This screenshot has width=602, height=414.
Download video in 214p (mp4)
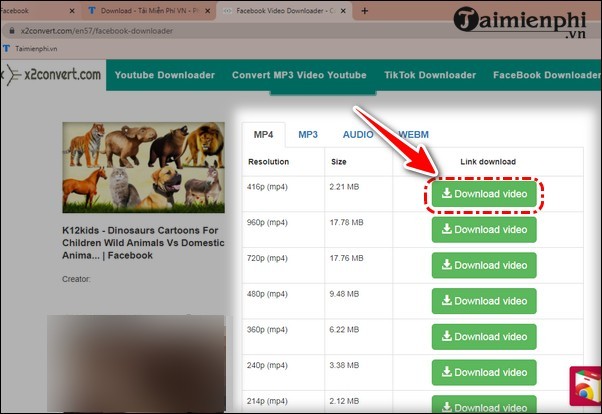[484, 404]
